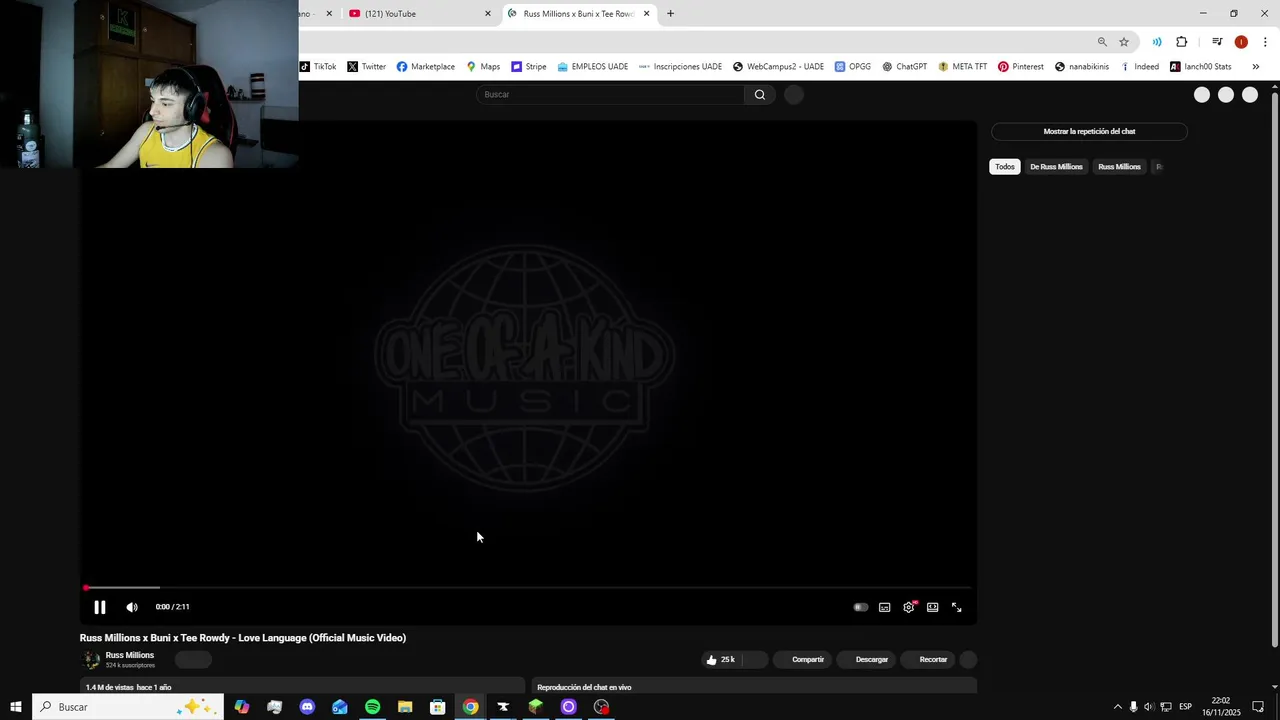Open the Indeed bookmark
This screenshot has height=720, width=1280.
pyautogui.click(x=1140, y=67)
